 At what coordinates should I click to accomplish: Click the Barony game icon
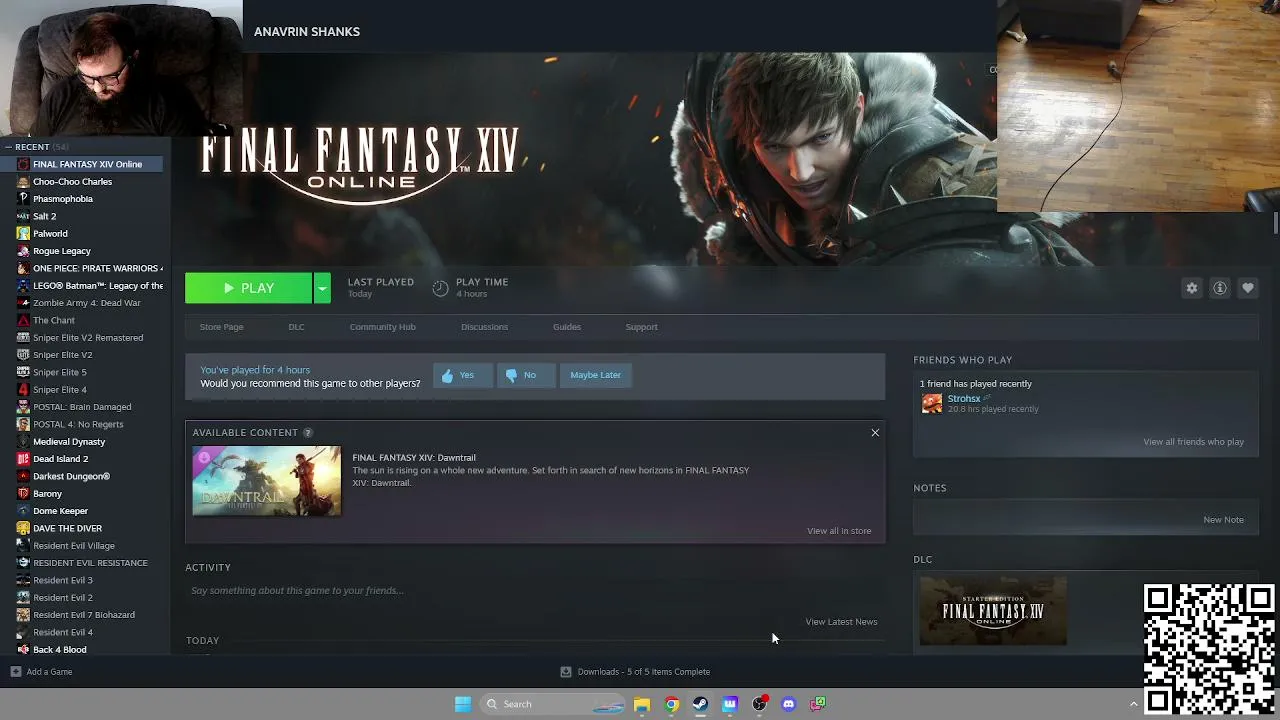click(x=23, y=494)
